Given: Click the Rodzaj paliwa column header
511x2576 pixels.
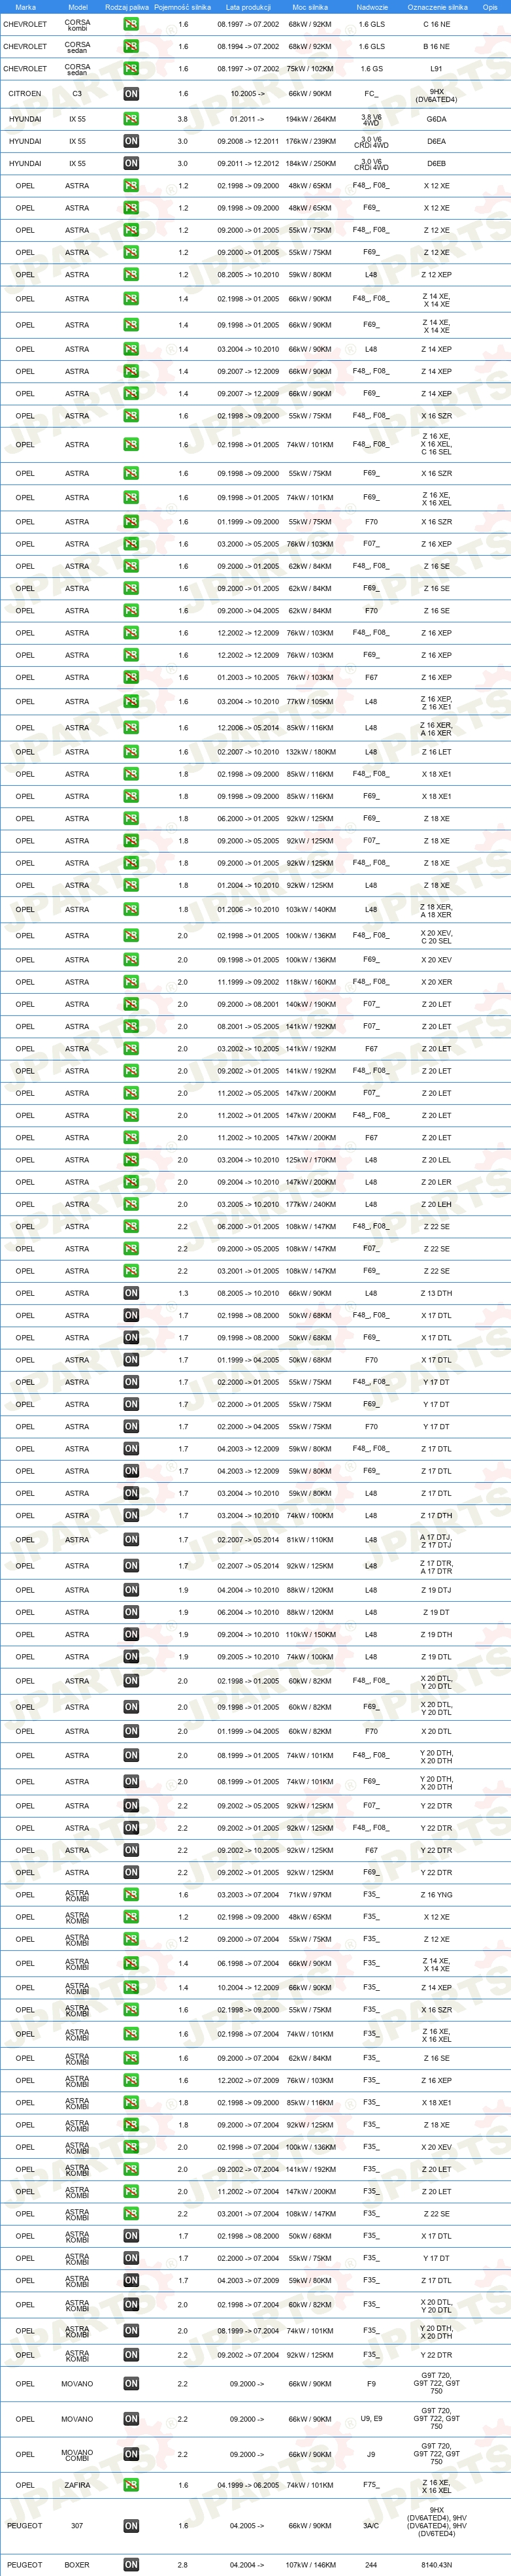Looking at the screenshot, I should pos(127,7).
